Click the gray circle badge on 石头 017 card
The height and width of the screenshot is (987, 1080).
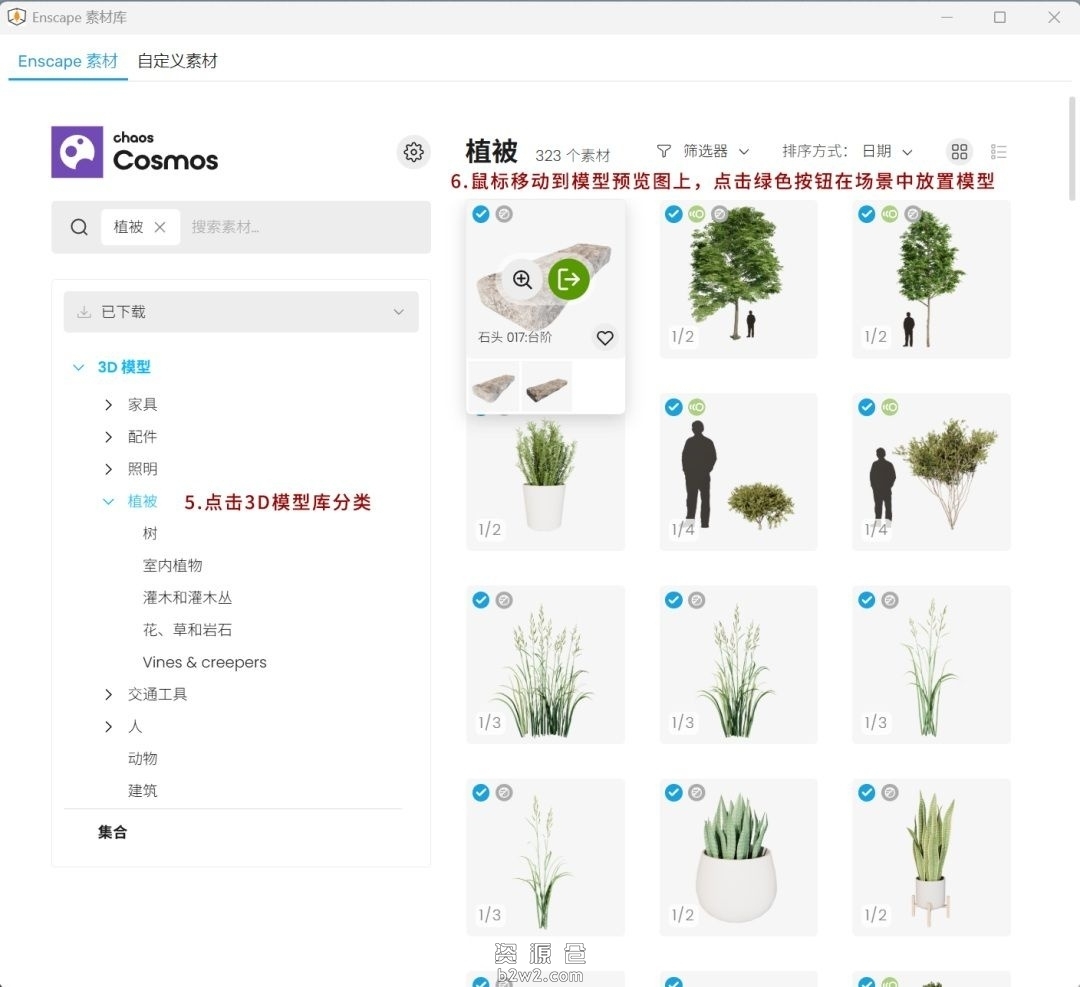pos(504,214)
